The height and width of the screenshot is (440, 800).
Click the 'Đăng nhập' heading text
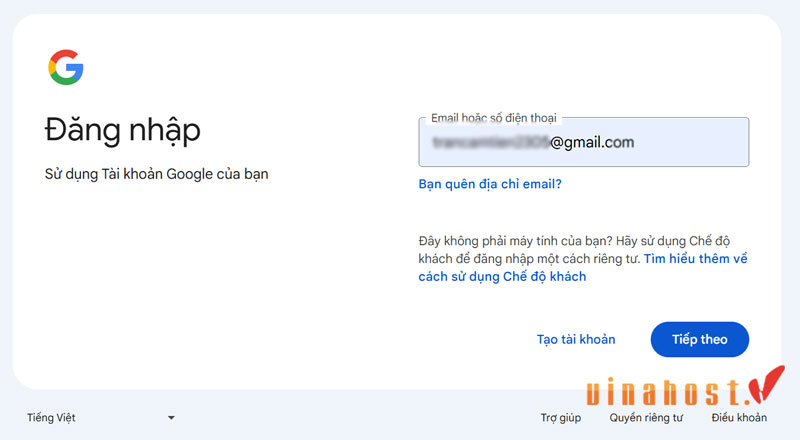(x=122, y=130)
